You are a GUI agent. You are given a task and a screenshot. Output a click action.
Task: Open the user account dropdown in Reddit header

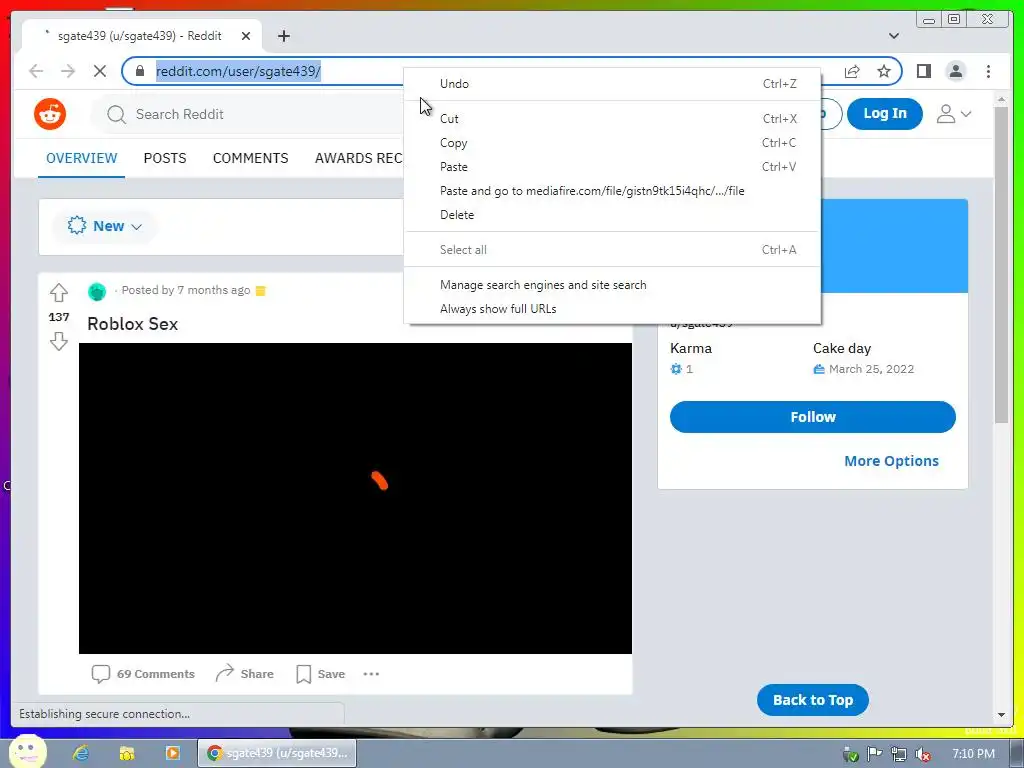953,114
